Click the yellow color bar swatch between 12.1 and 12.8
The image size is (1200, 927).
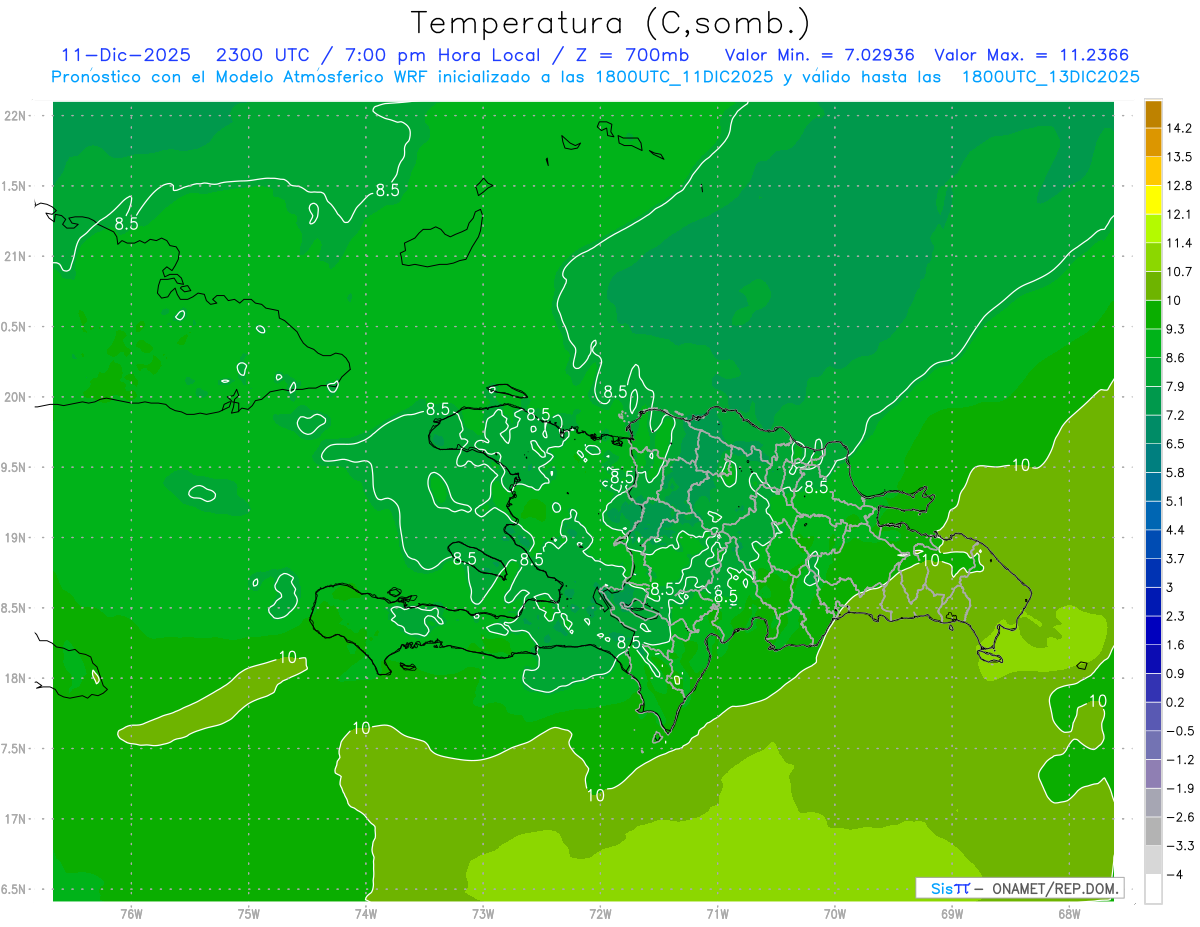[1153, 200]
